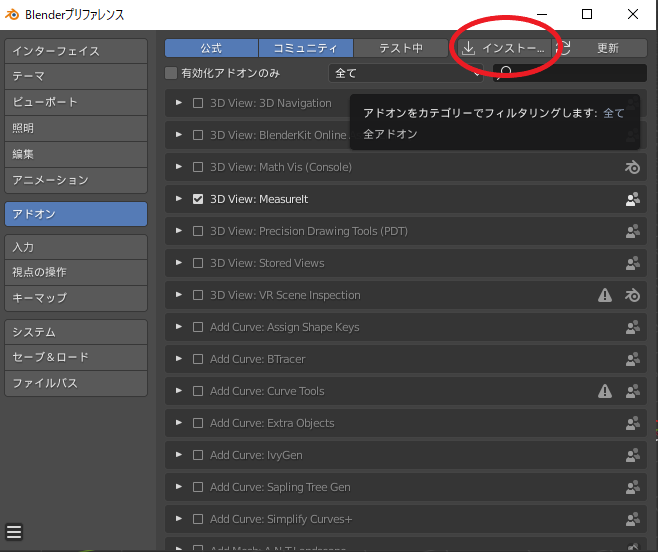
Task: Enable Add Curve: Curve Tools checkbox
Action: click(198, 391)
